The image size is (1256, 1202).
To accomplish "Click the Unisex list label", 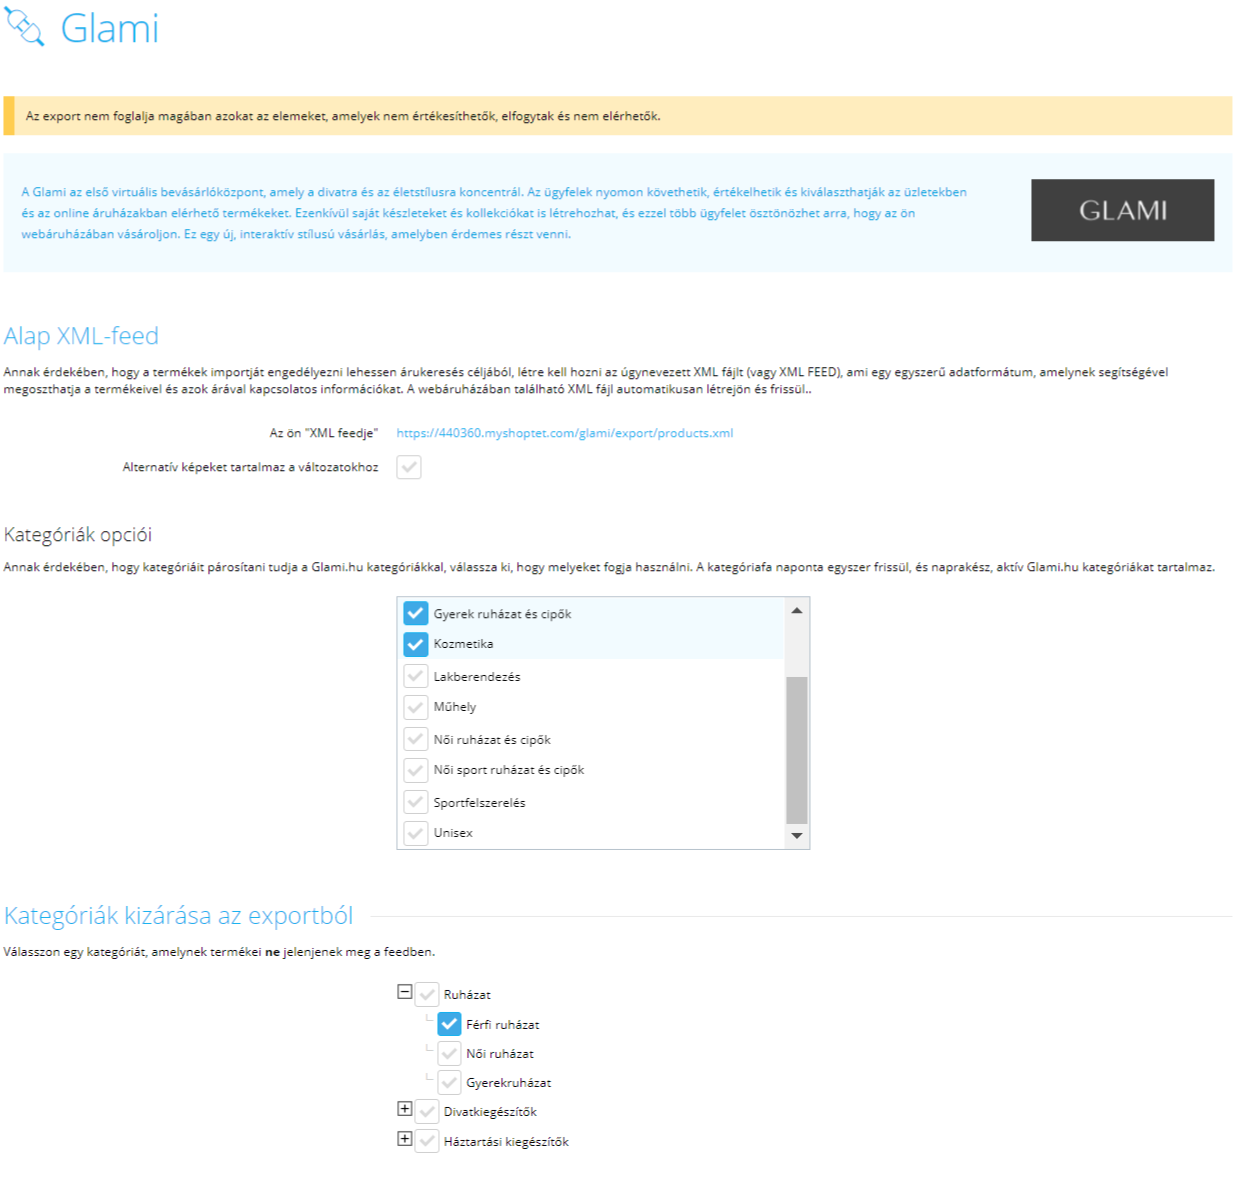I will (x=453, y=833).
